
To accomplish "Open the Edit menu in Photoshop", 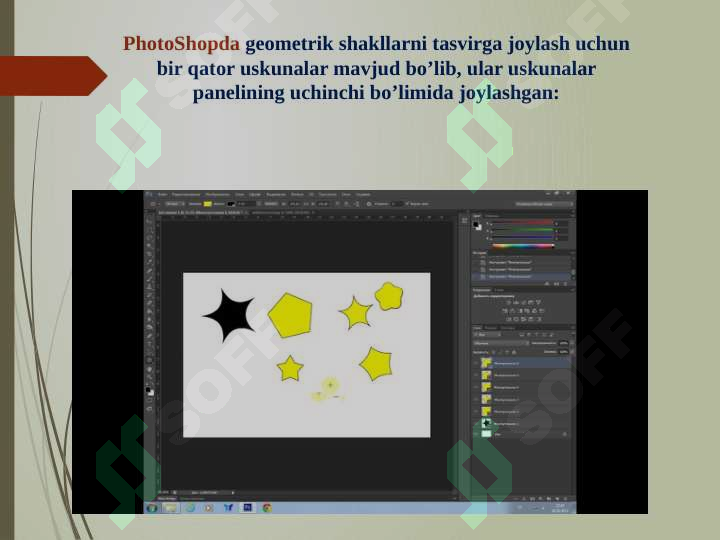I will [x=186, y=195].
